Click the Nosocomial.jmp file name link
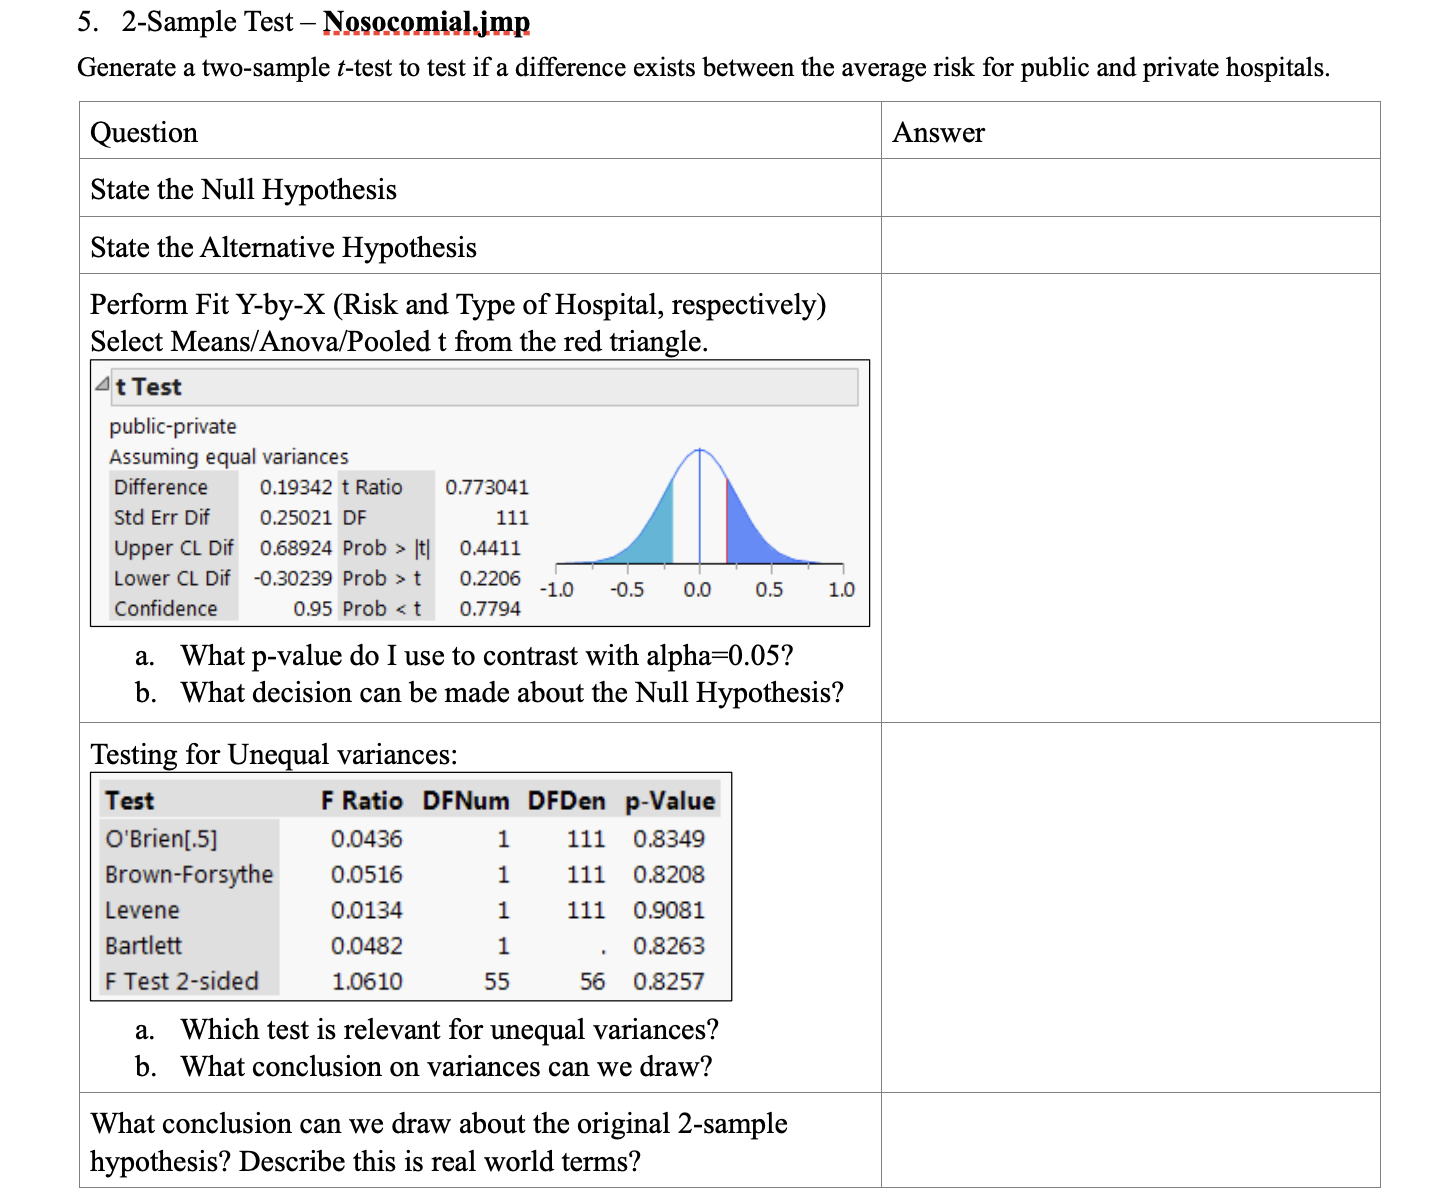The width and height of the screenshot is (1432, 1202). tap(428, 21)
